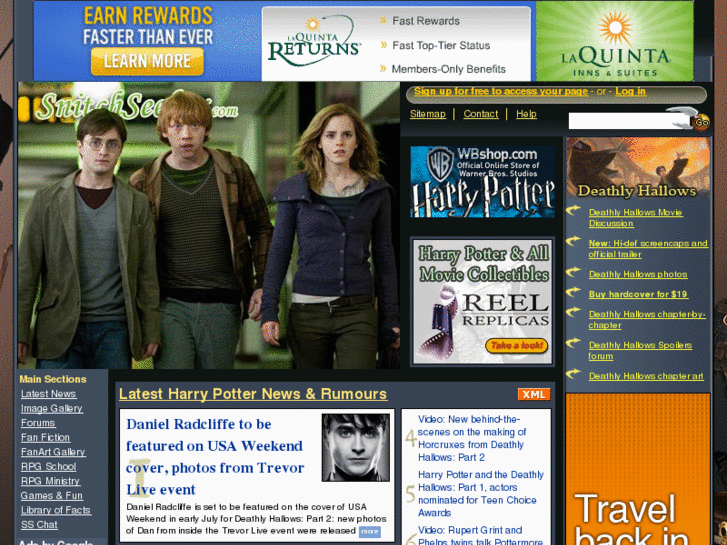This screenshot has width=727, height=545.
Task: Click arrow icon beside Buy hardcover for $19
Action: pyautogui.click(x=573, y=292)
